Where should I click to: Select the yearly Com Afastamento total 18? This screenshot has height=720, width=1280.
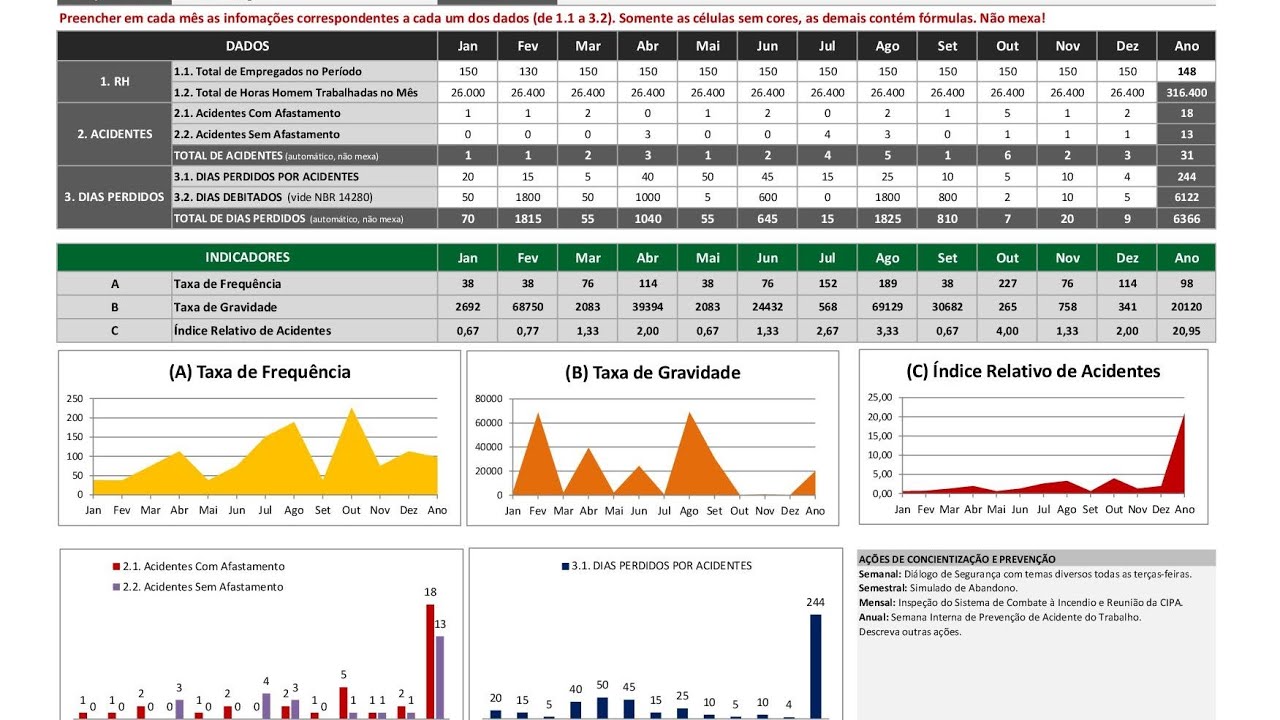1187,113
